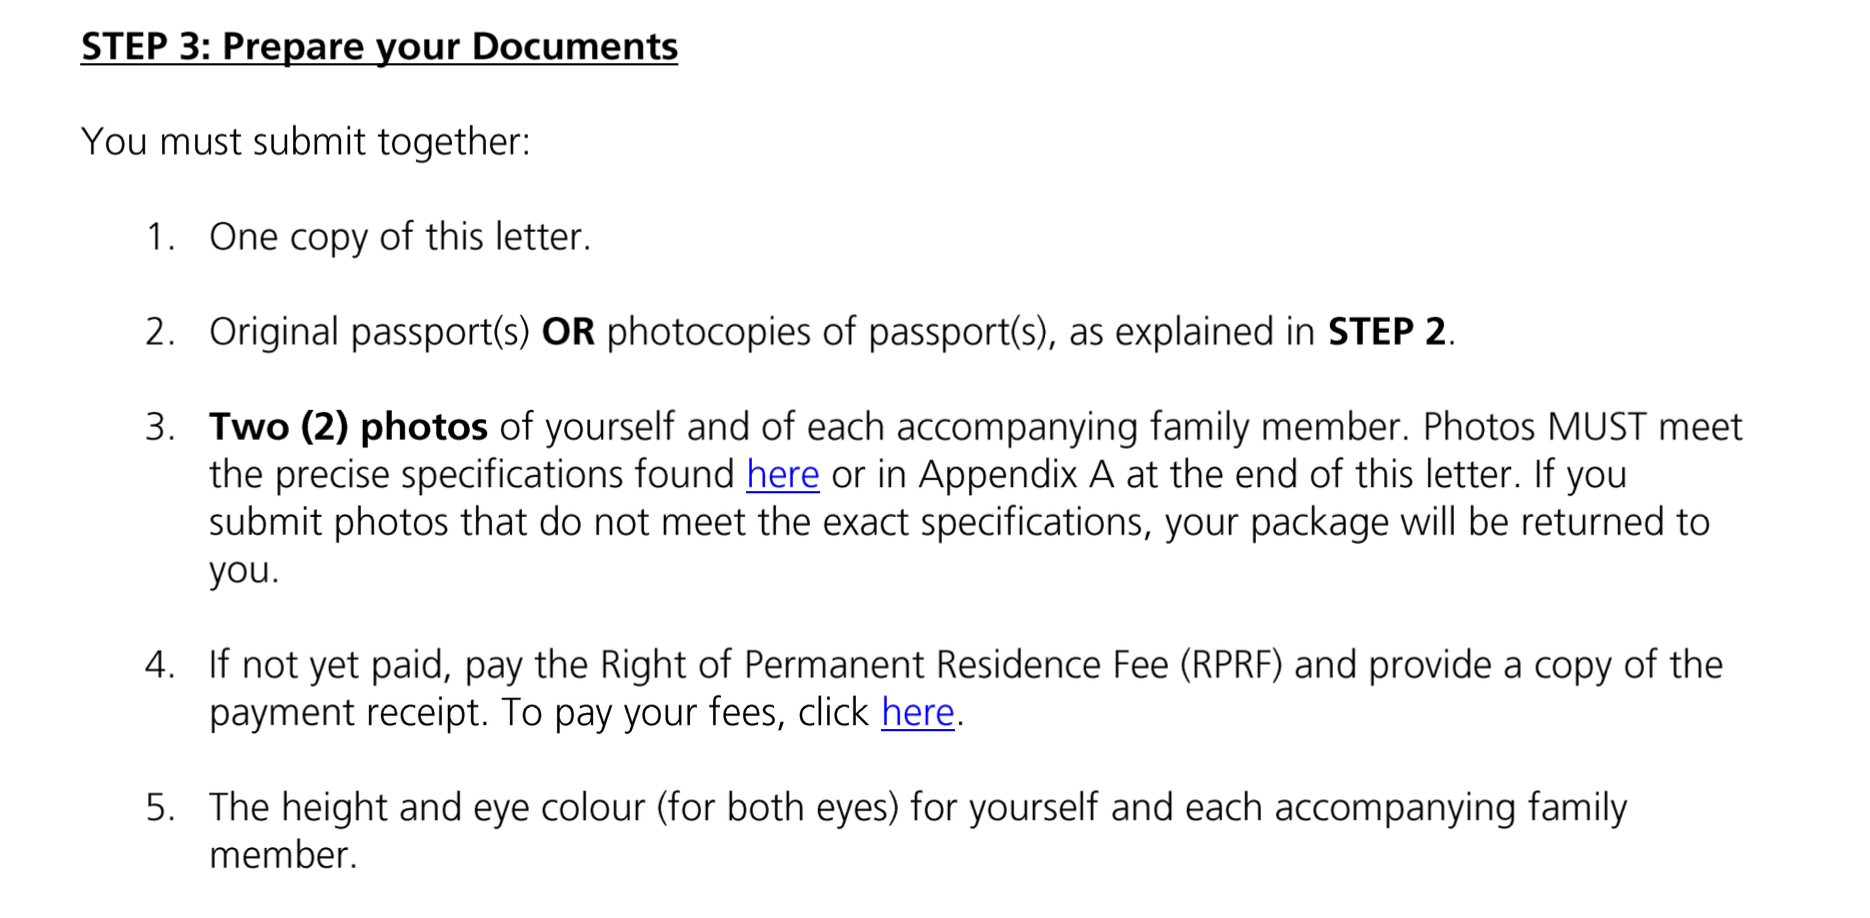
Task: Click the '(RPRF)' abbreviation
Action: pos(1231,665)
